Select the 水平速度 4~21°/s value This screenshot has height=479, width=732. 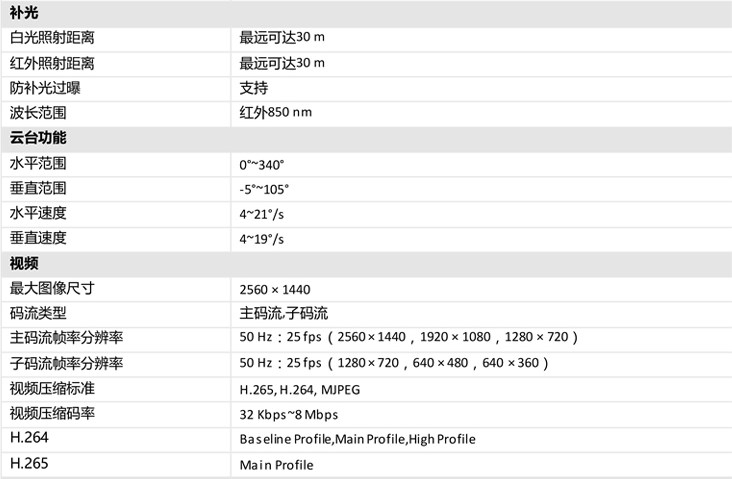(x=261, y=214)
